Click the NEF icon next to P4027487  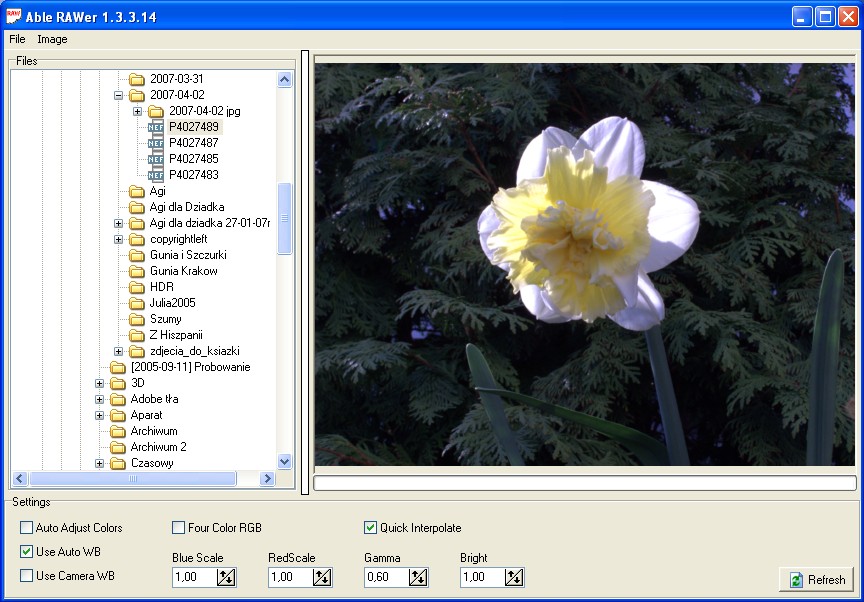click(x=155, y=143)
